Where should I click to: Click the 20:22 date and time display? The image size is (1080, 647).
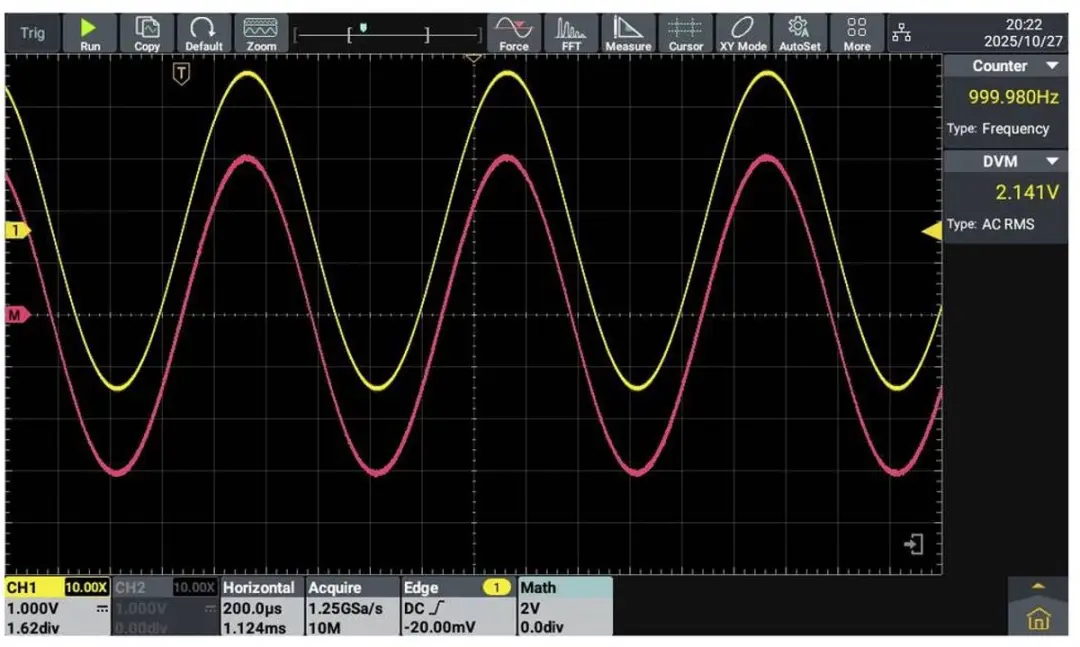point(1024,32)
